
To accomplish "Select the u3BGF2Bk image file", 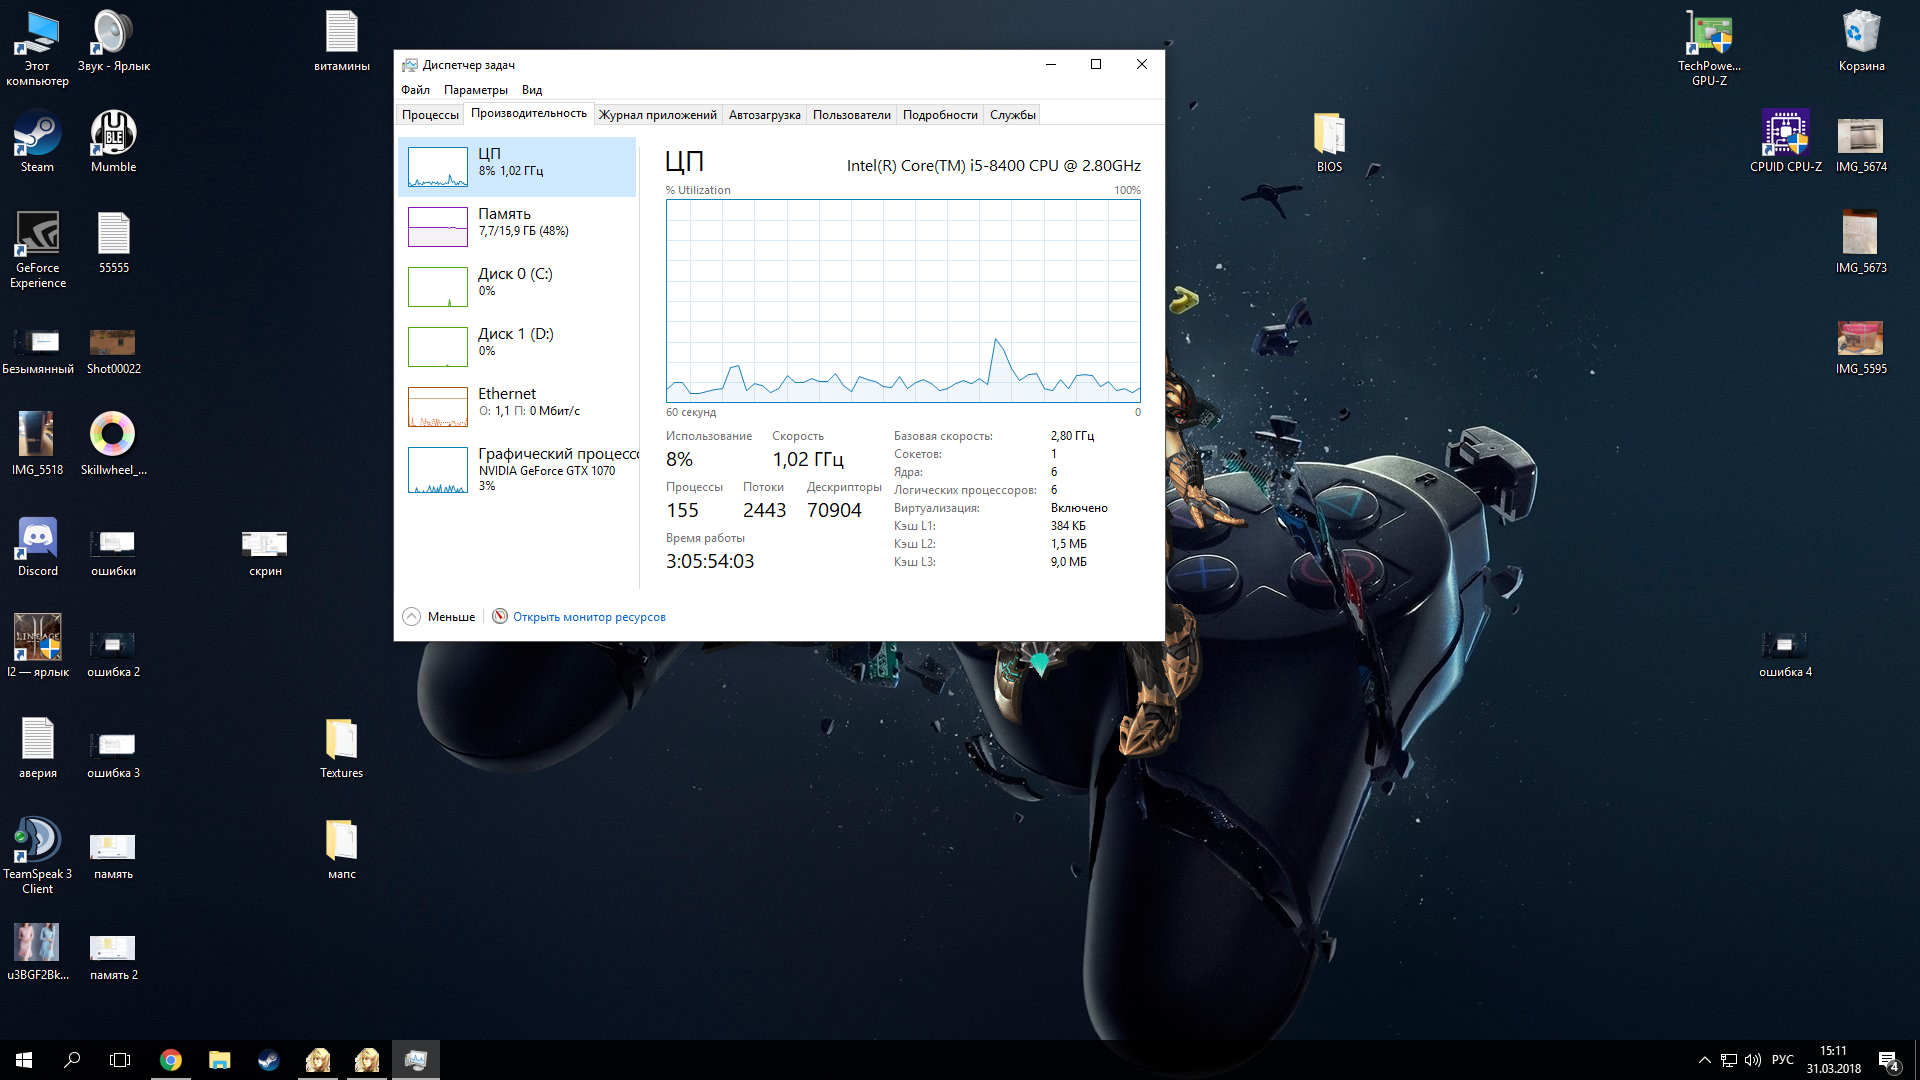I will 38,950.
